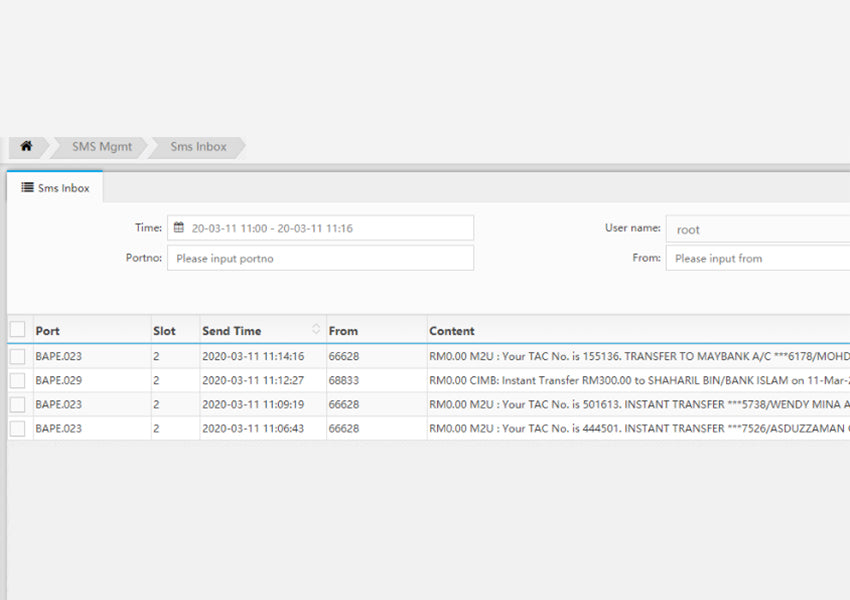Open the SMS Mgmt breadcrumb
850x600 pixels.
tap(102, 147)
